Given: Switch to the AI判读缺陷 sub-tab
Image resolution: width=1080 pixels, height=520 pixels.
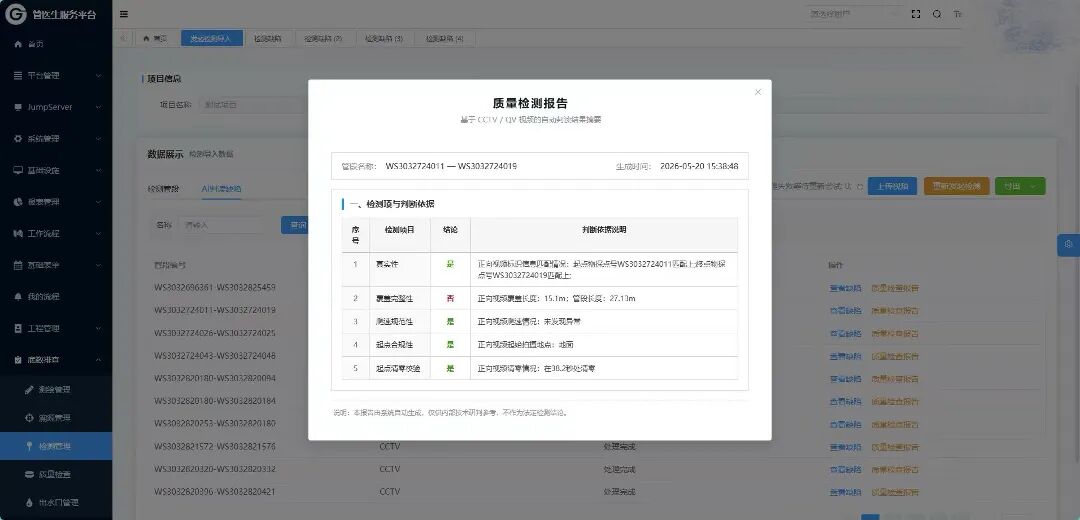Looking at the screenshot, I should pos(221,188).
